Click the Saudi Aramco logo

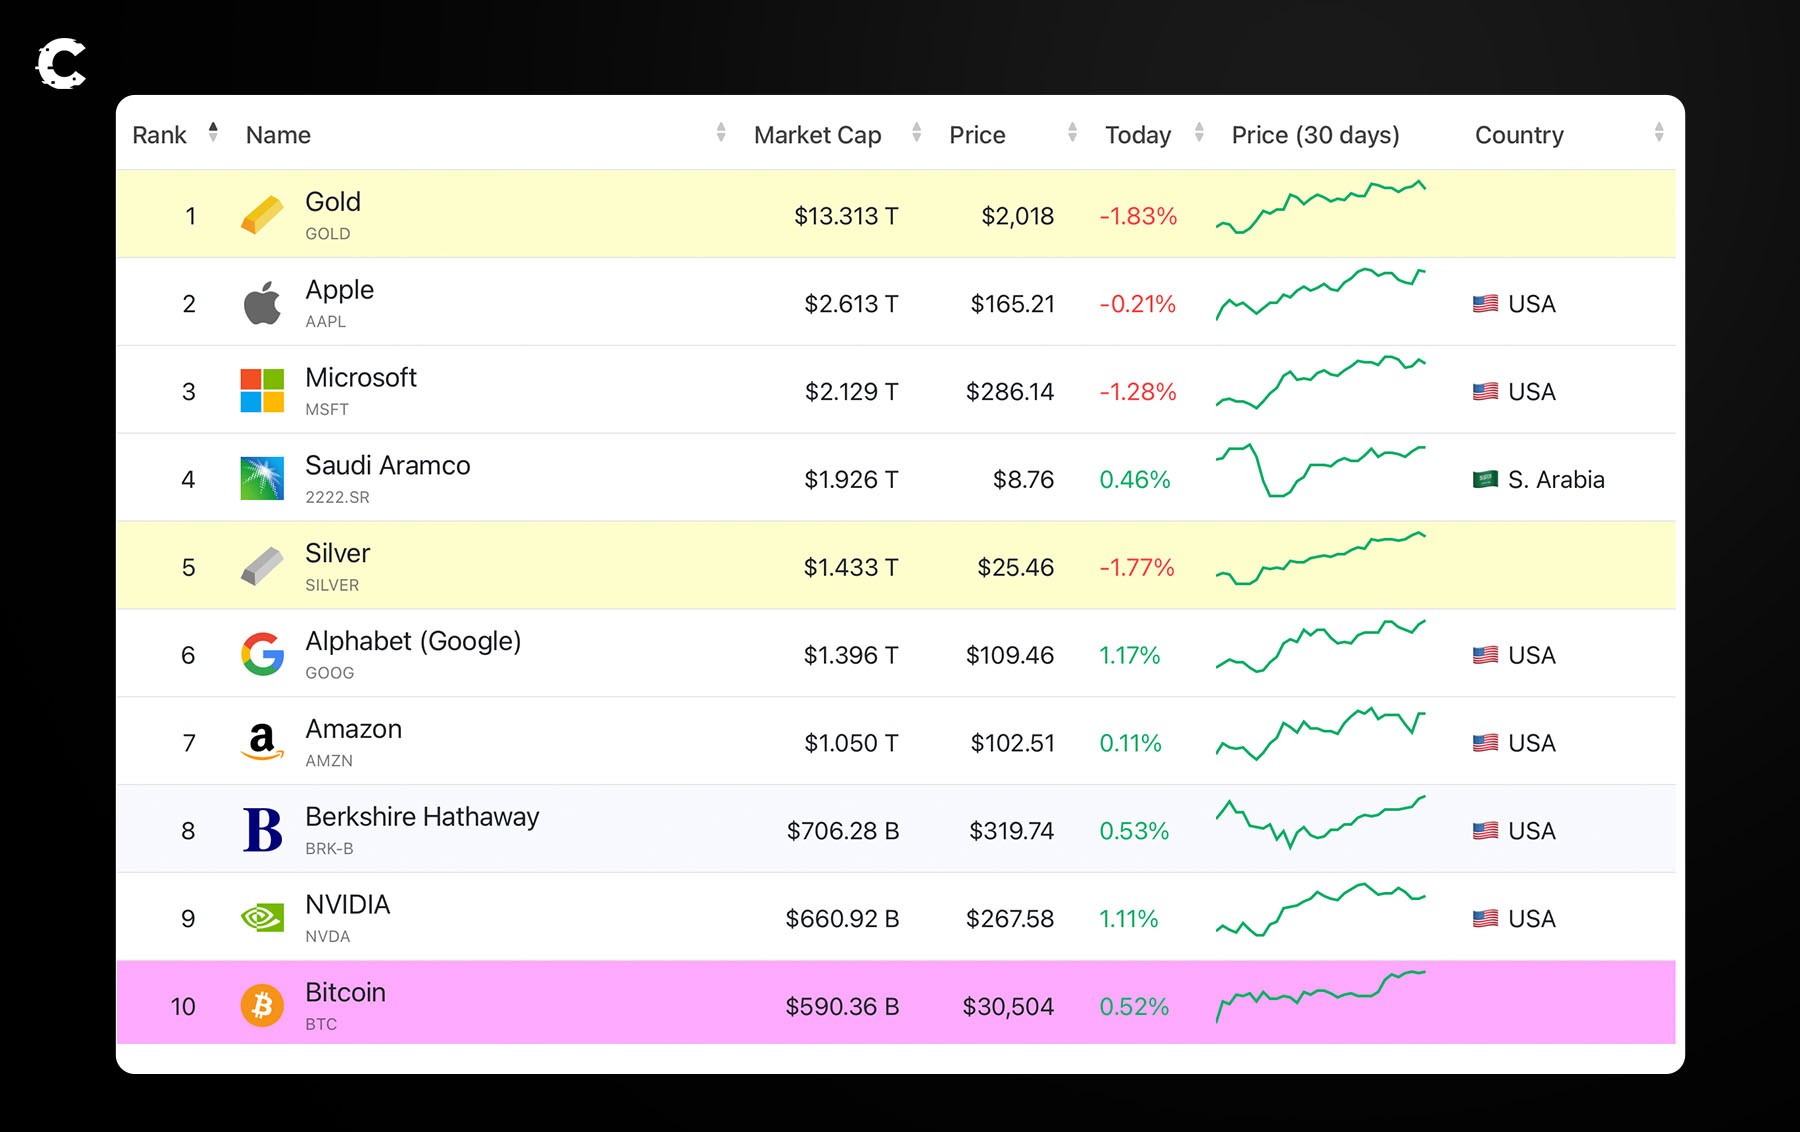(x=262, y=479)
